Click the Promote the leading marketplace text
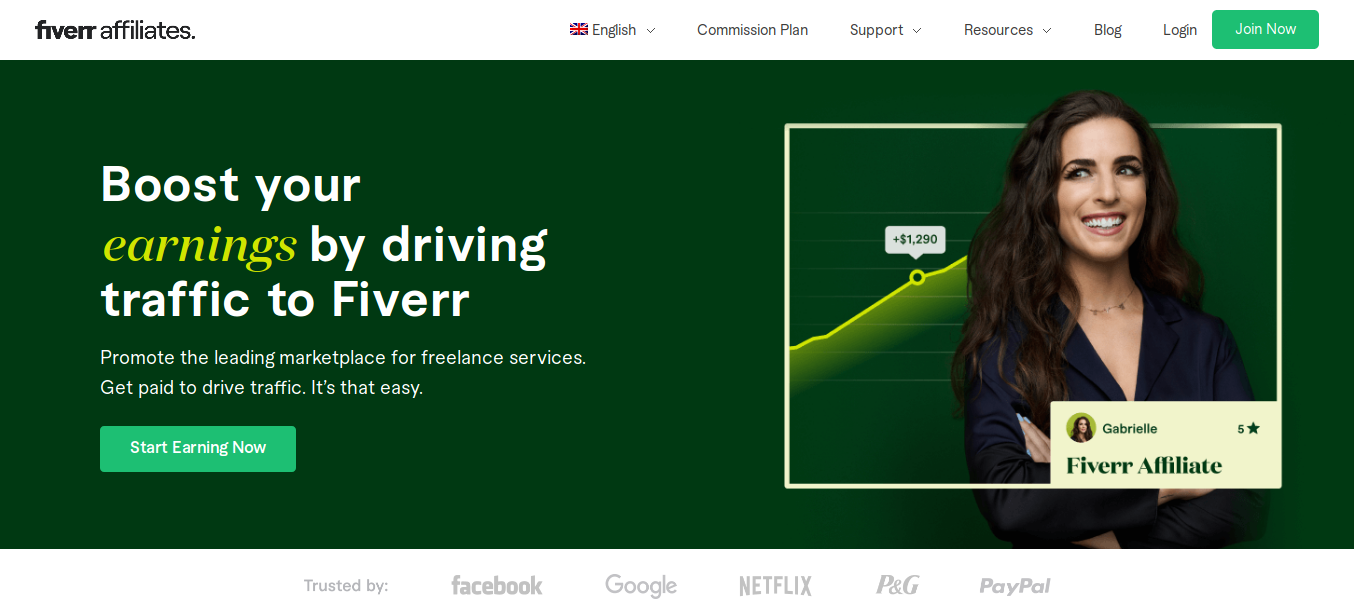 (343, 358)
